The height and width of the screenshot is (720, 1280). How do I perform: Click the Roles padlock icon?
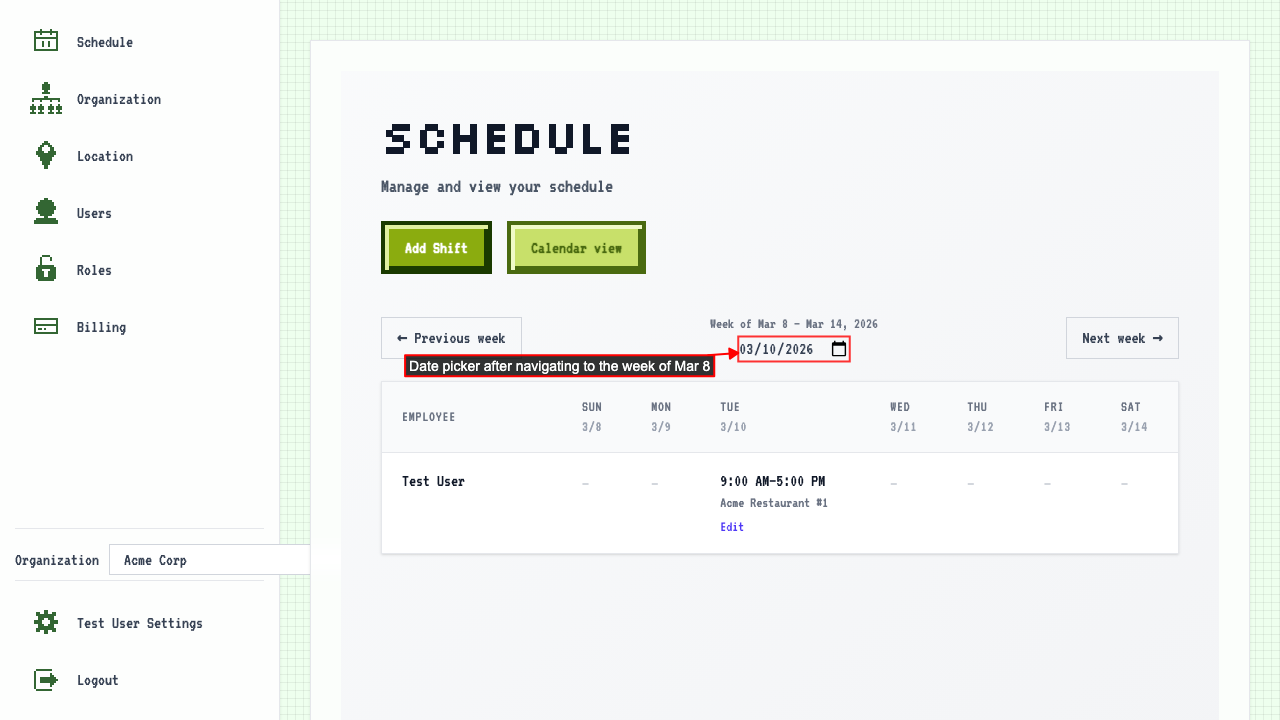(46, 269)
